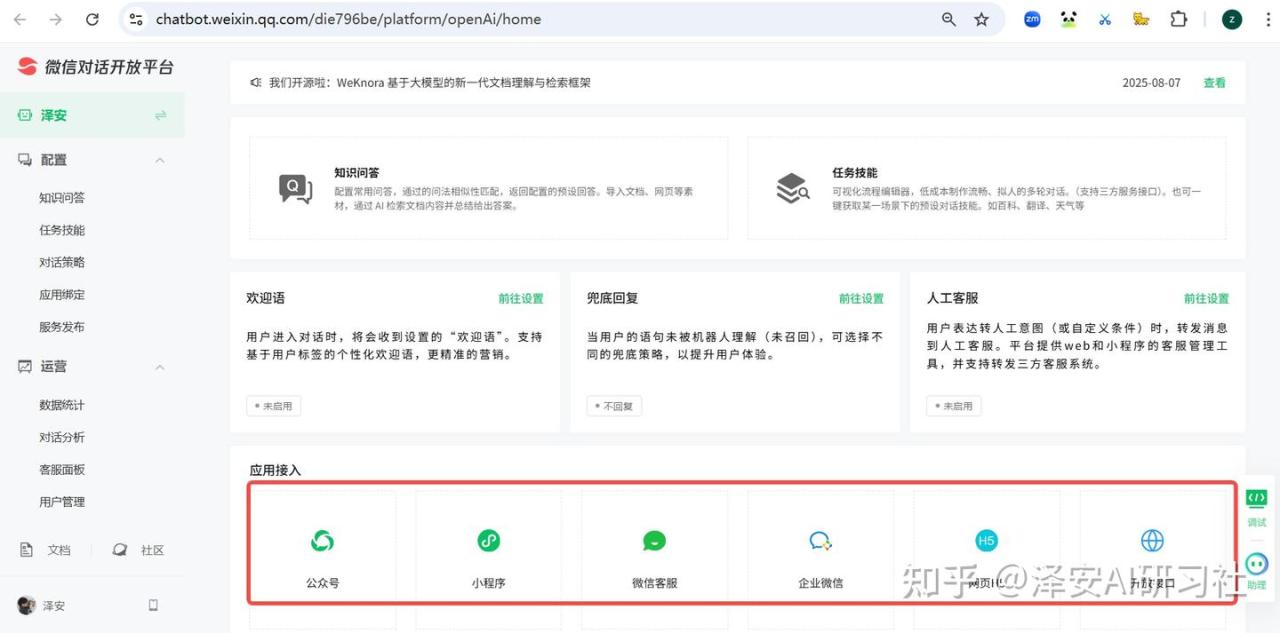Click 查看 on the announcement banner
The width and height of the screenshot is (1280, 633).
click(x=1214, y=83)
